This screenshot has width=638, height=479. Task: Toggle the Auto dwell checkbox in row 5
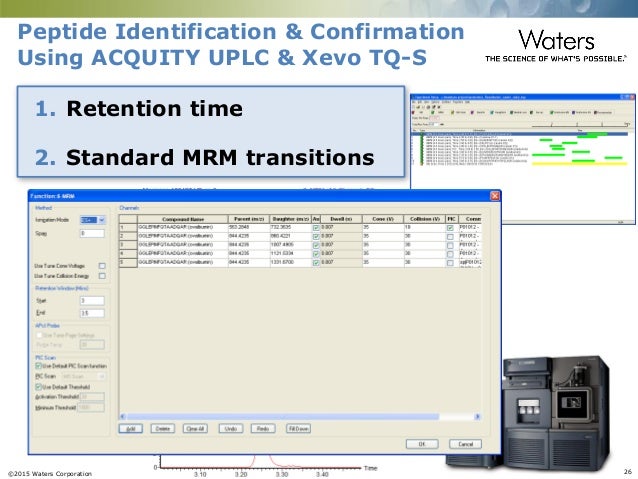coord(316,263)
